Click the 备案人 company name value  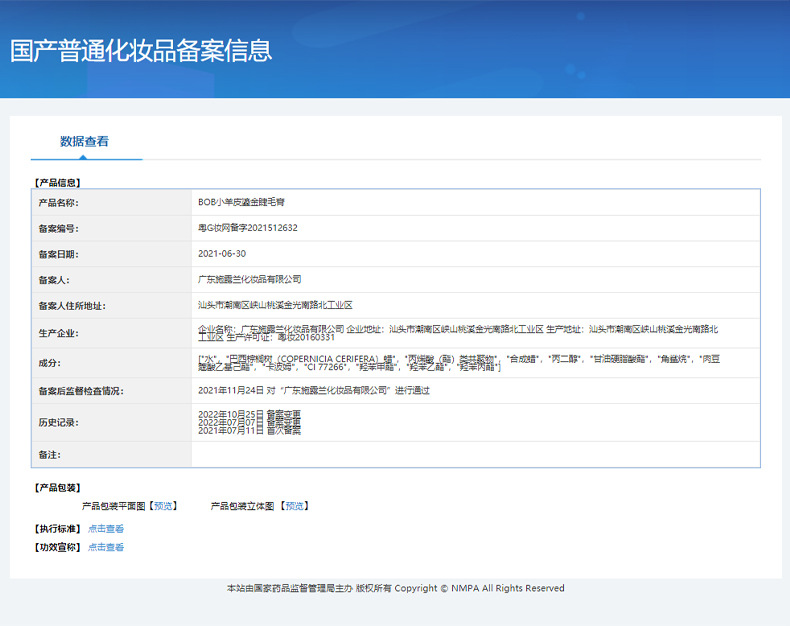[x=250, y=279]
